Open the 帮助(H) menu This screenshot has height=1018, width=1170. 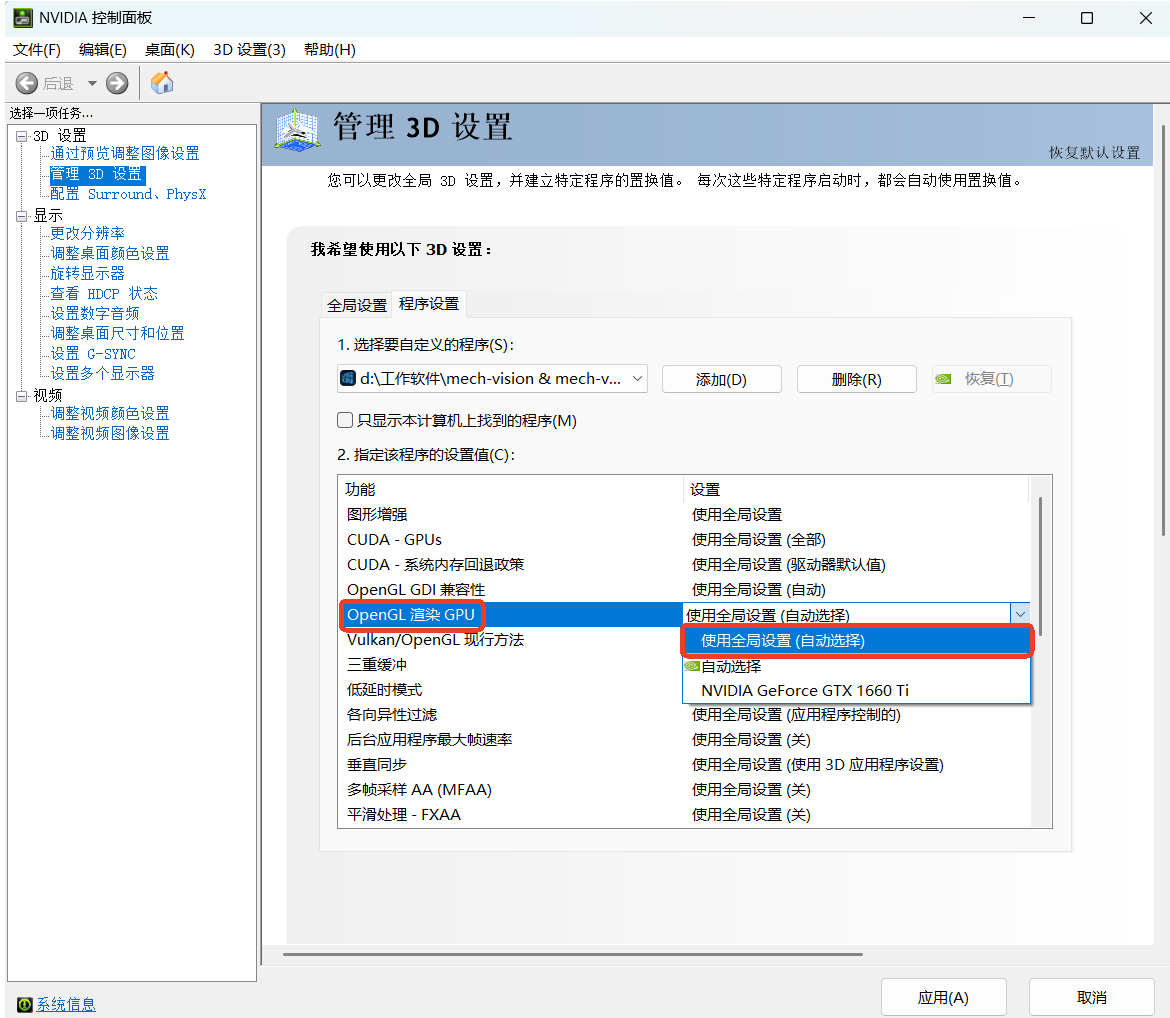coord(329,50)
